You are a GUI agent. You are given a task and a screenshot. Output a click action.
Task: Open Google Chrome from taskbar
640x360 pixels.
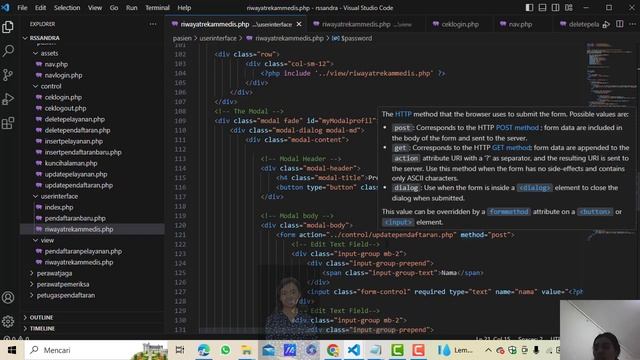(333, 350)
